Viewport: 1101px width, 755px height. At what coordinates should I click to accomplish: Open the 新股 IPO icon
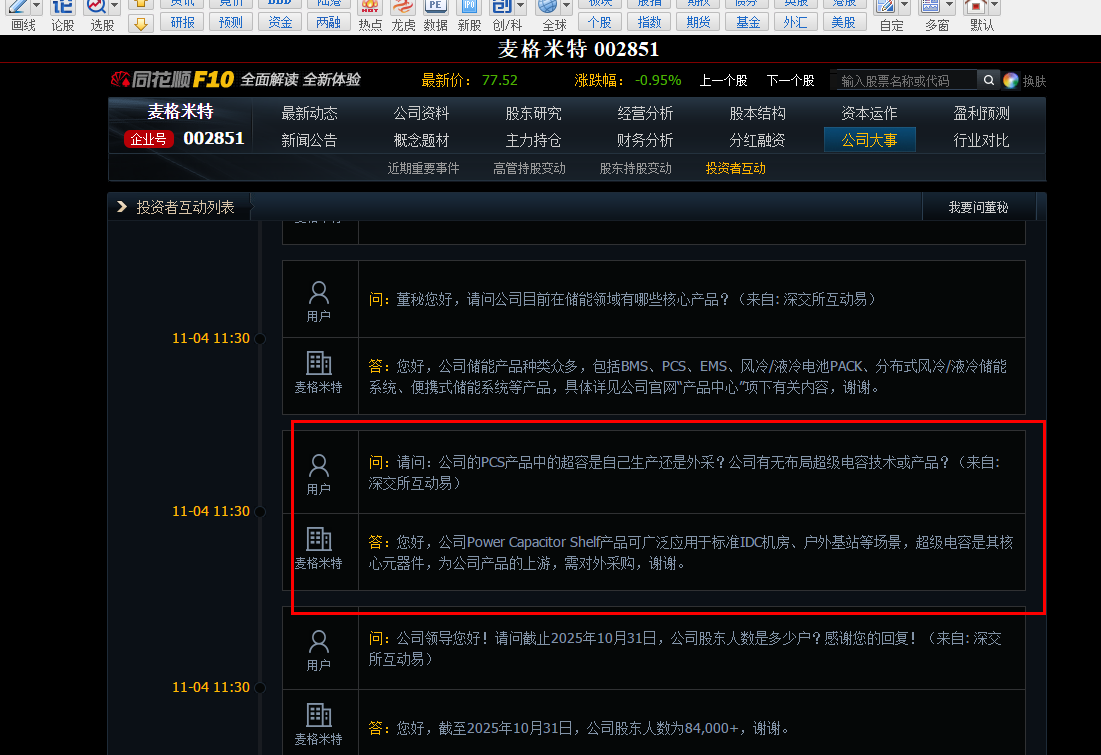(x=469, y=8)
